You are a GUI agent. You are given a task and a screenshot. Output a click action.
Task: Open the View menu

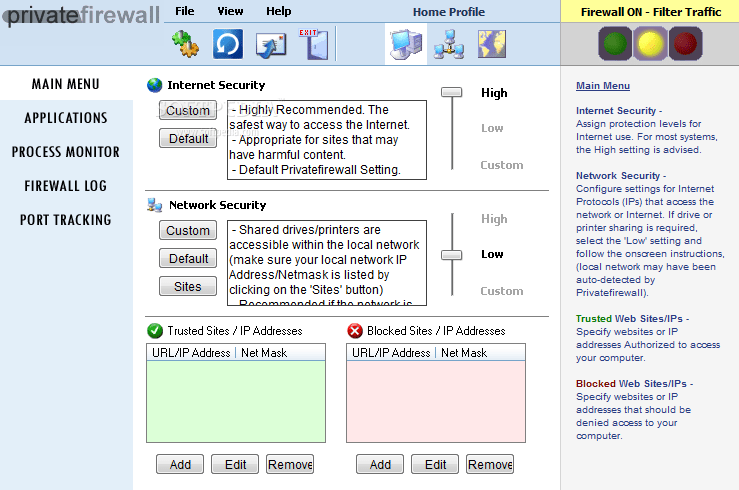coord(230,11)
